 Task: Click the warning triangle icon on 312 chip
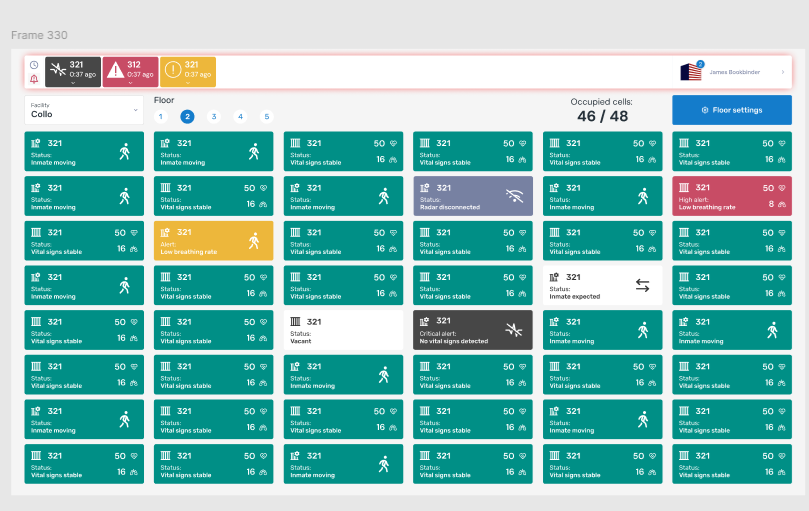pyautogui.click(x=116, y=70)
